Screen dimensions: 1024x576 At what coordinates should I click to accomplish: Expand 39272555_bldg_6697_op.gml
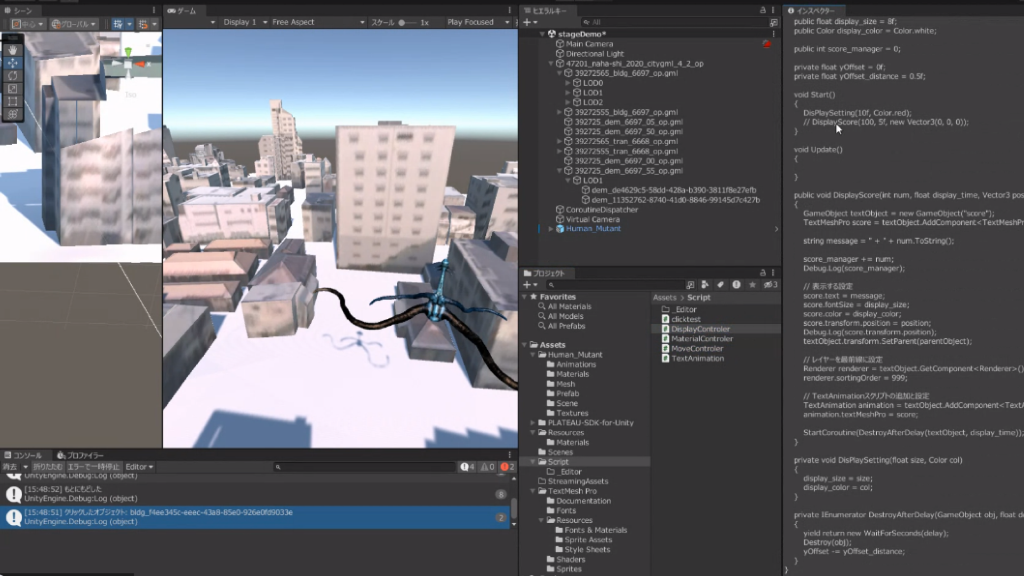[560, 112]
